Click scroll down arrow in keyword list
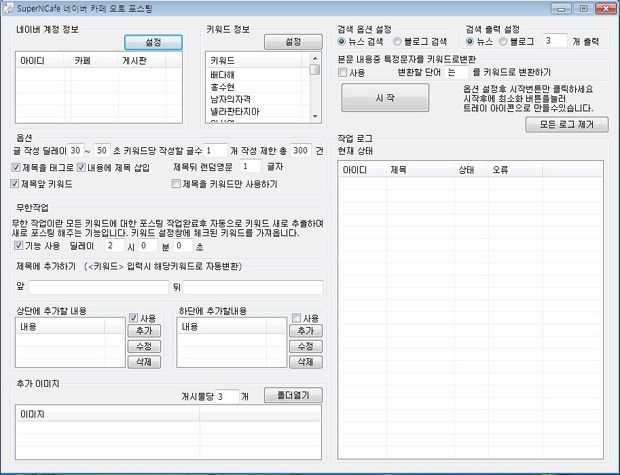The image size is (620, 475). [x=315, y=116]
